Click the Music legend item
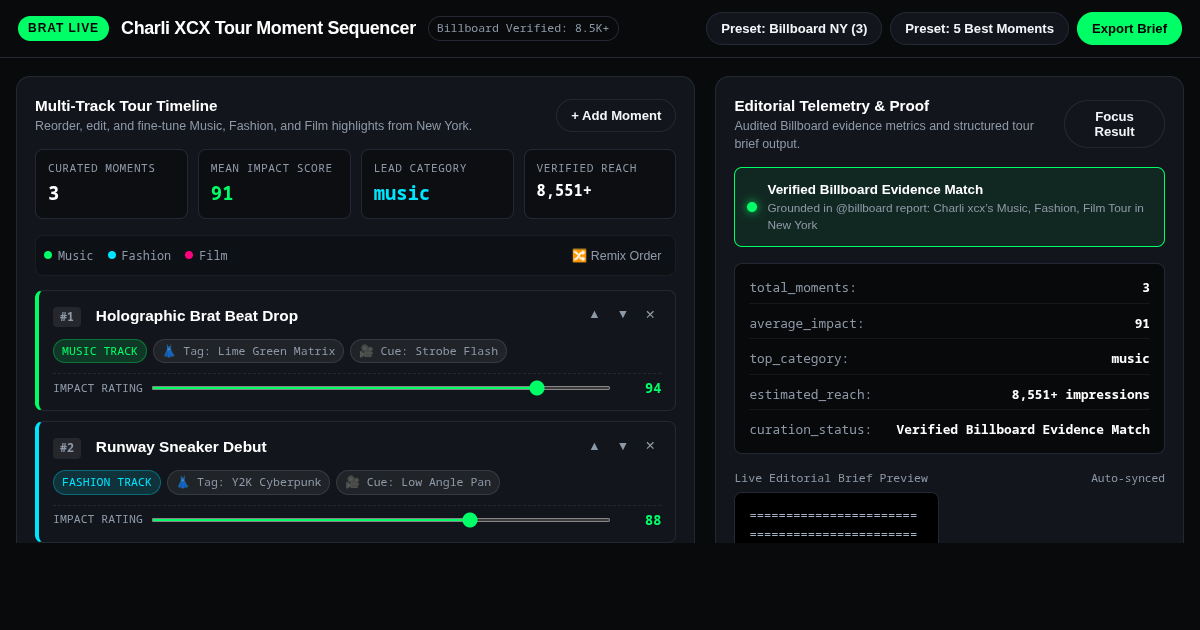 pos(68,256)
